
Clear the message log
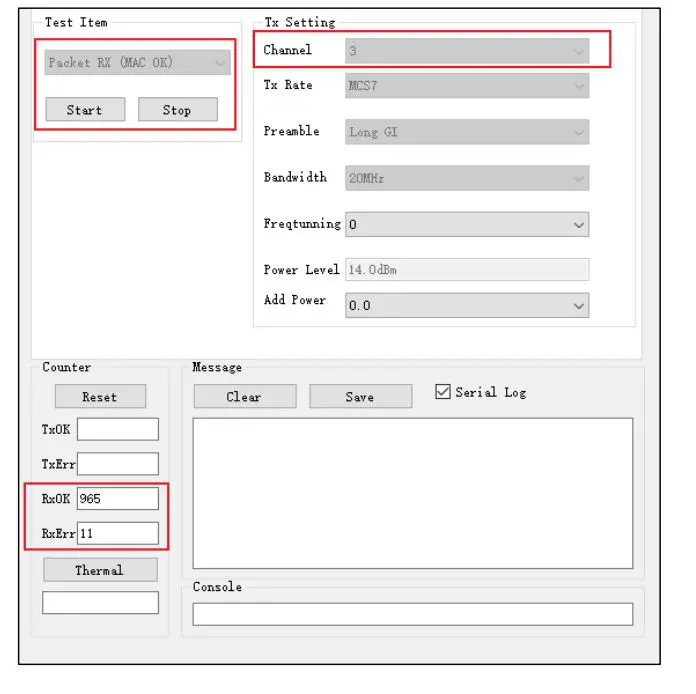pyautogui.click(x=245, y=396)
